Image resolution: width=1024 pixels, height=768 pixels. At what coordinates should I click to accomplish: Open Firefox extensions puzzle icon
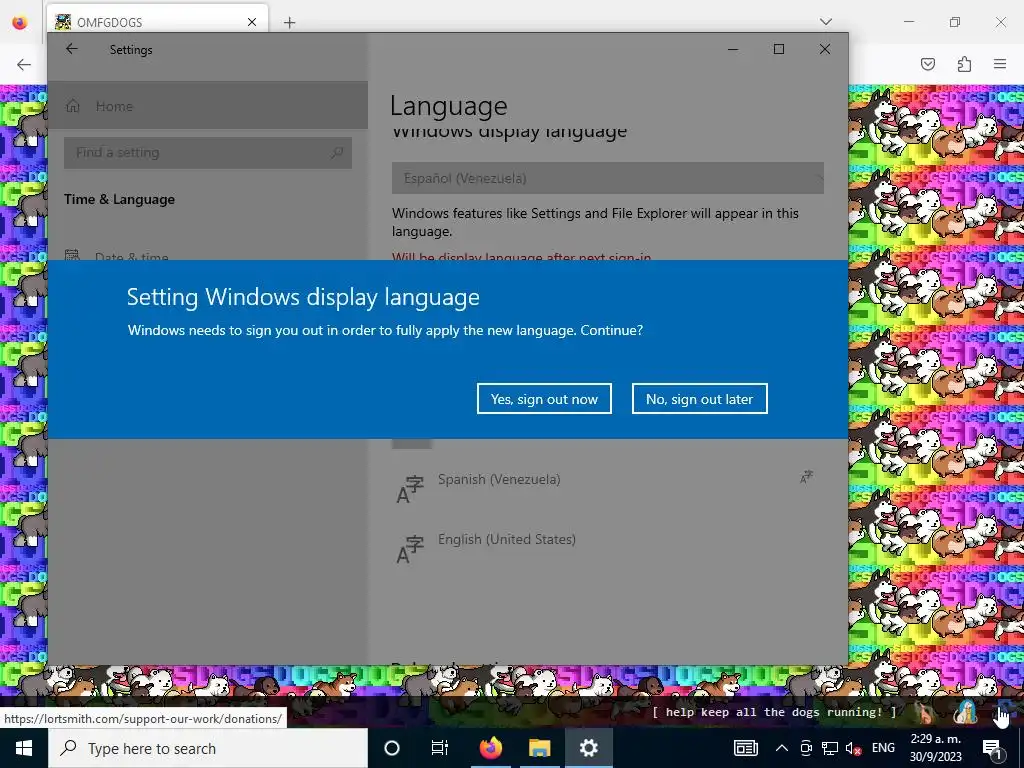click(x=964, y=64)
